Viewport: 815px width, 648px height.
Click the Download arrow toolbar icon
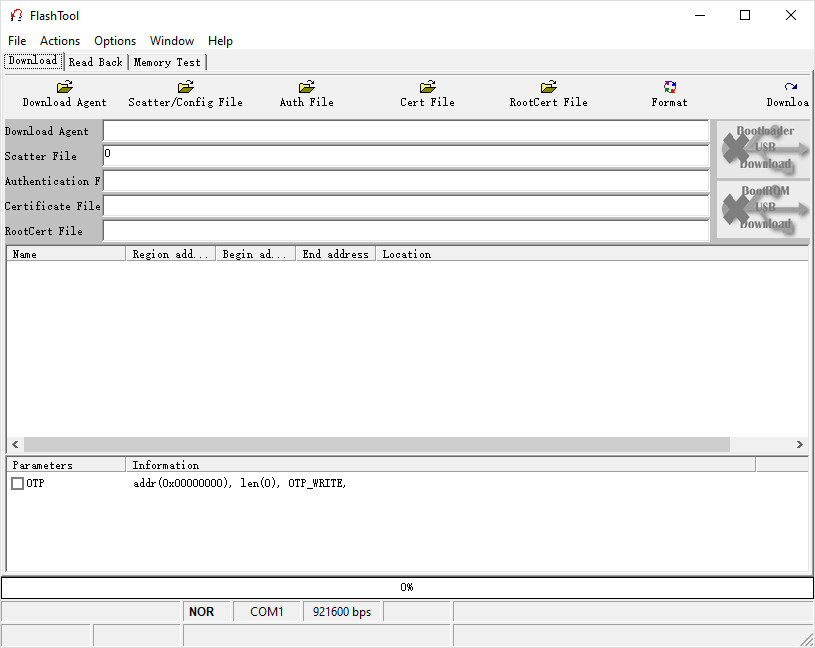(x=791, y=87)
